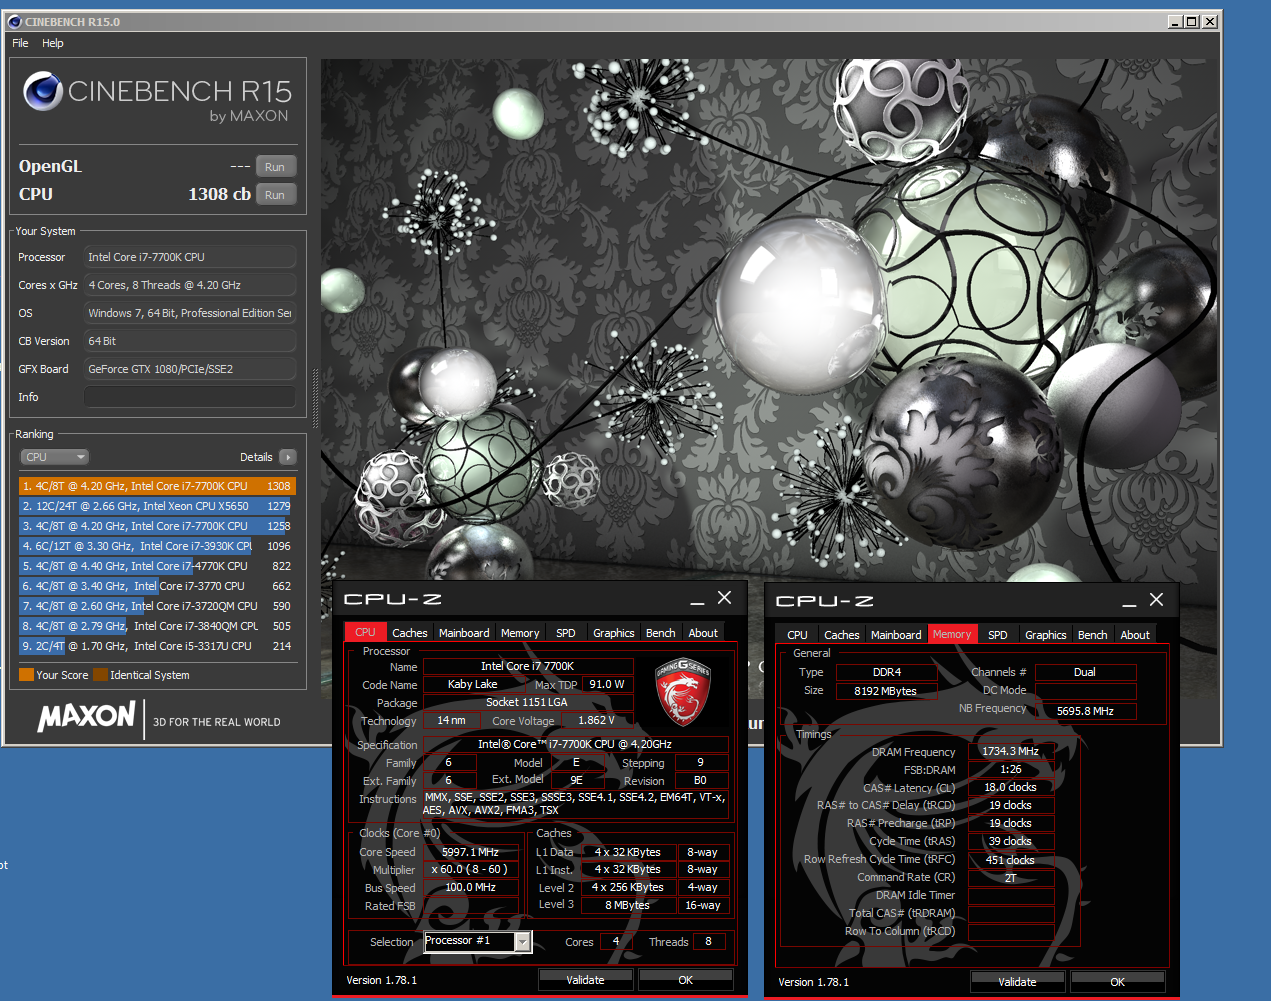Image resolution: width=1271 pixels, height=1001 pixels.
Task: Switch to Mainboard tab in left CPU-Z
Action: [x=464, y=633]
